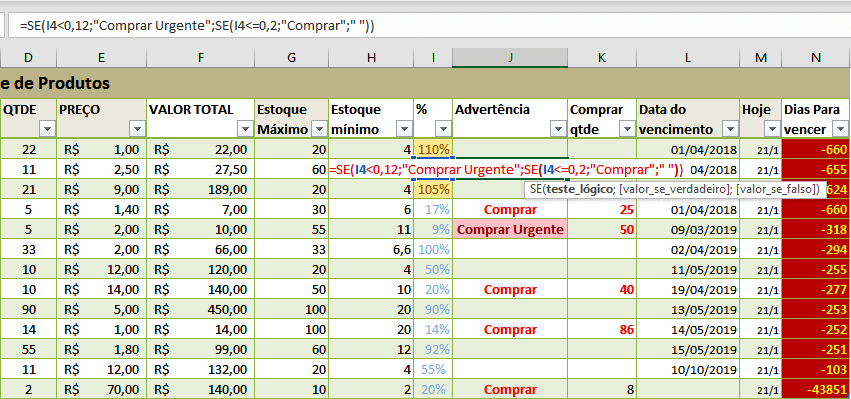
Task: Select the Estoque Máximo cell showing 55
Action: click(x=291, y=230)
